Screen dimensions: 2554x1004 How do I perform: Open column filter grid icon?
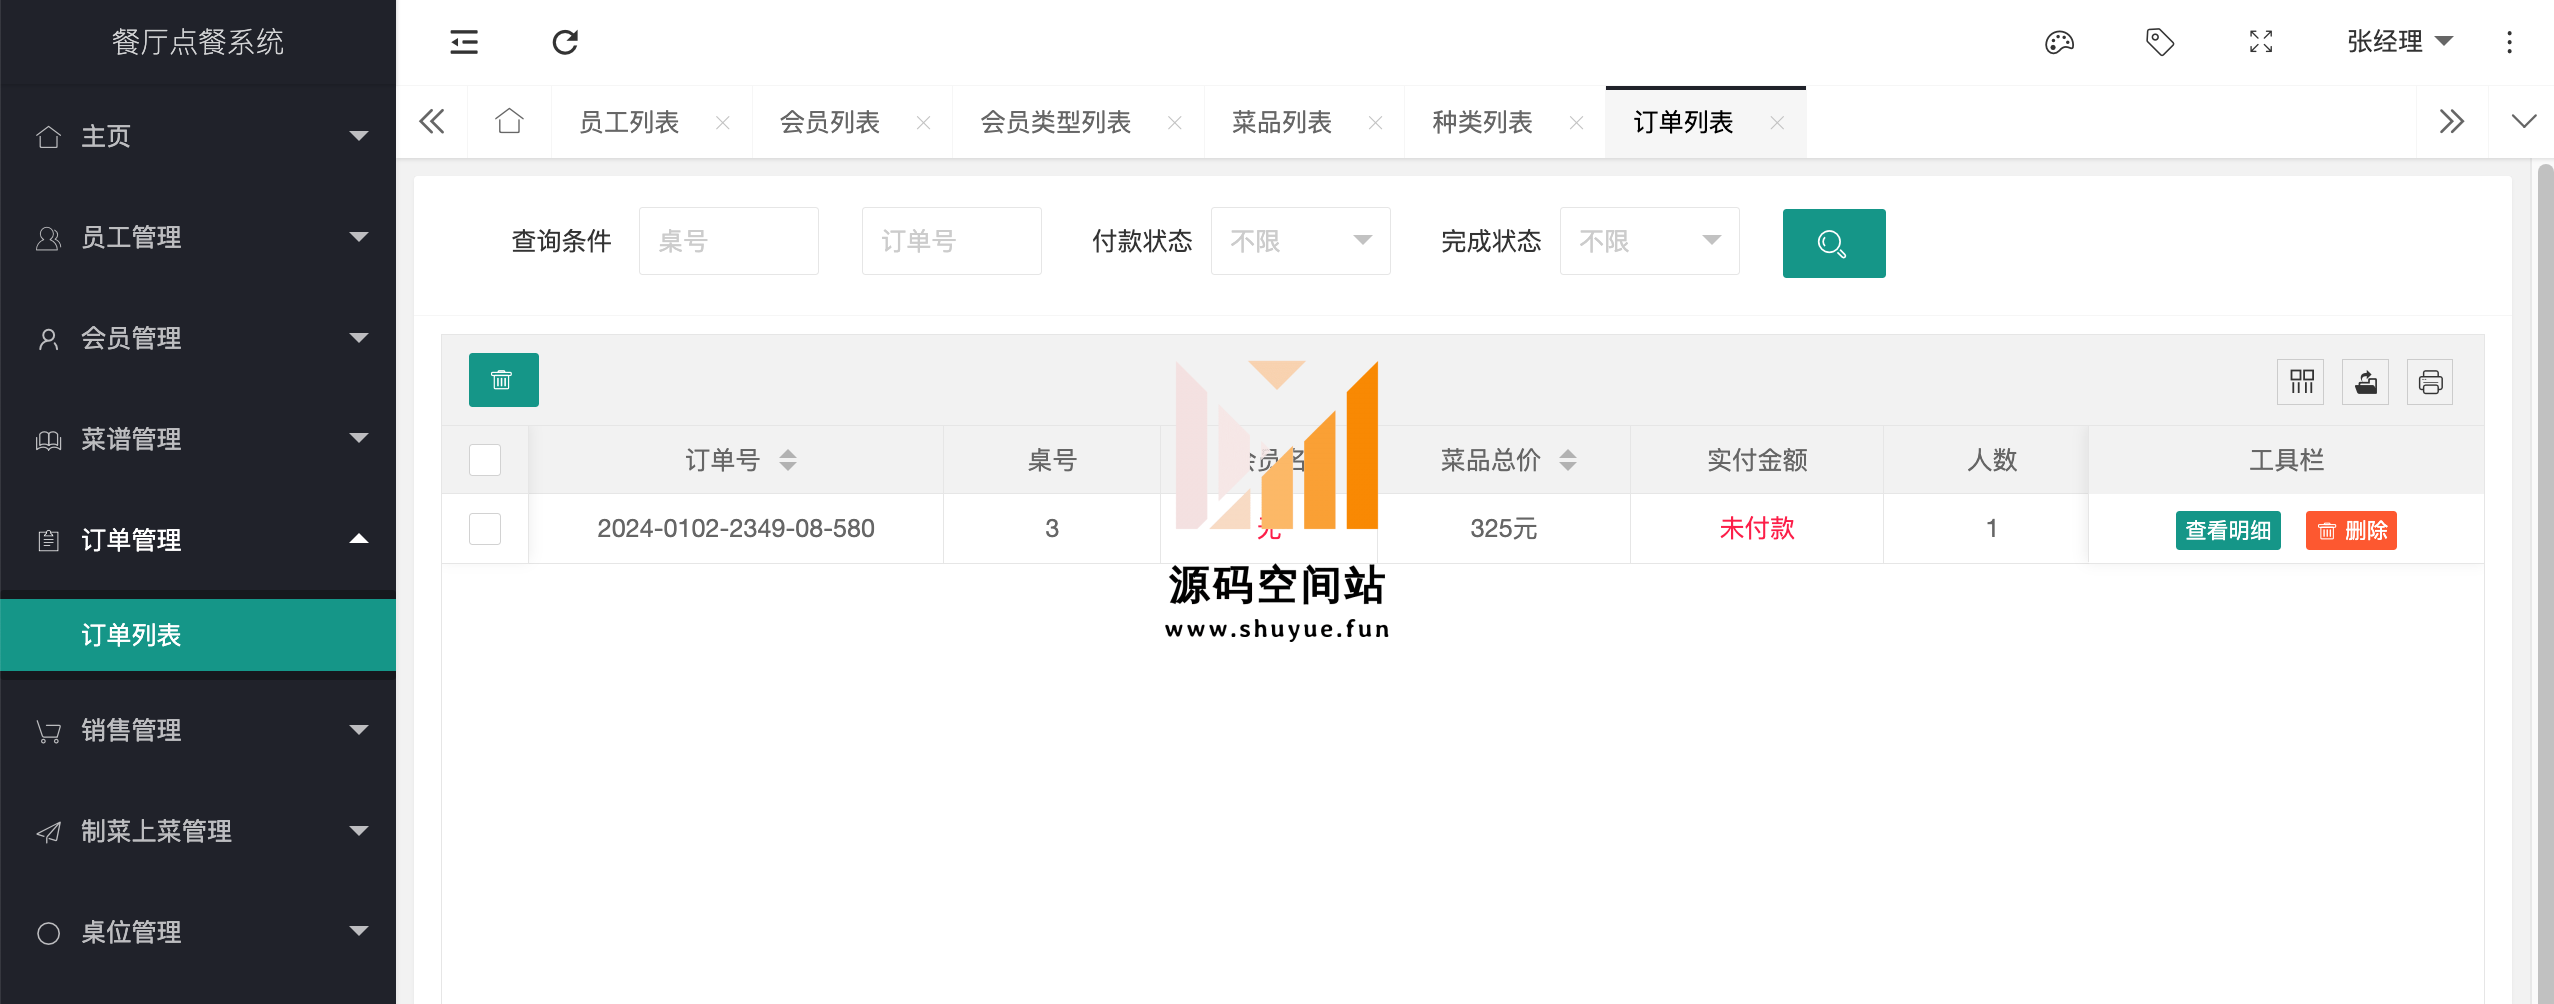pos(2301,382)
